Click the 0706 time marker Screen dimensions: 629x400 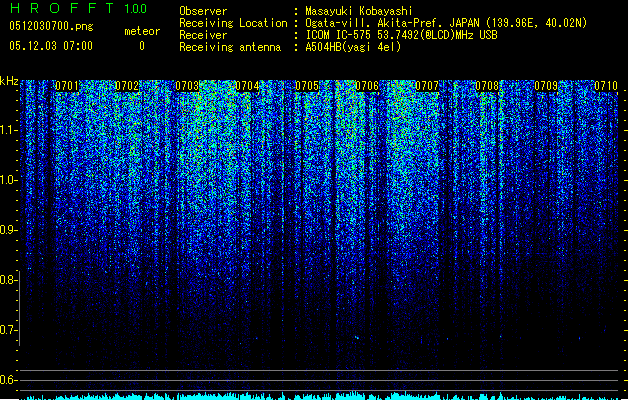point(367,86)
